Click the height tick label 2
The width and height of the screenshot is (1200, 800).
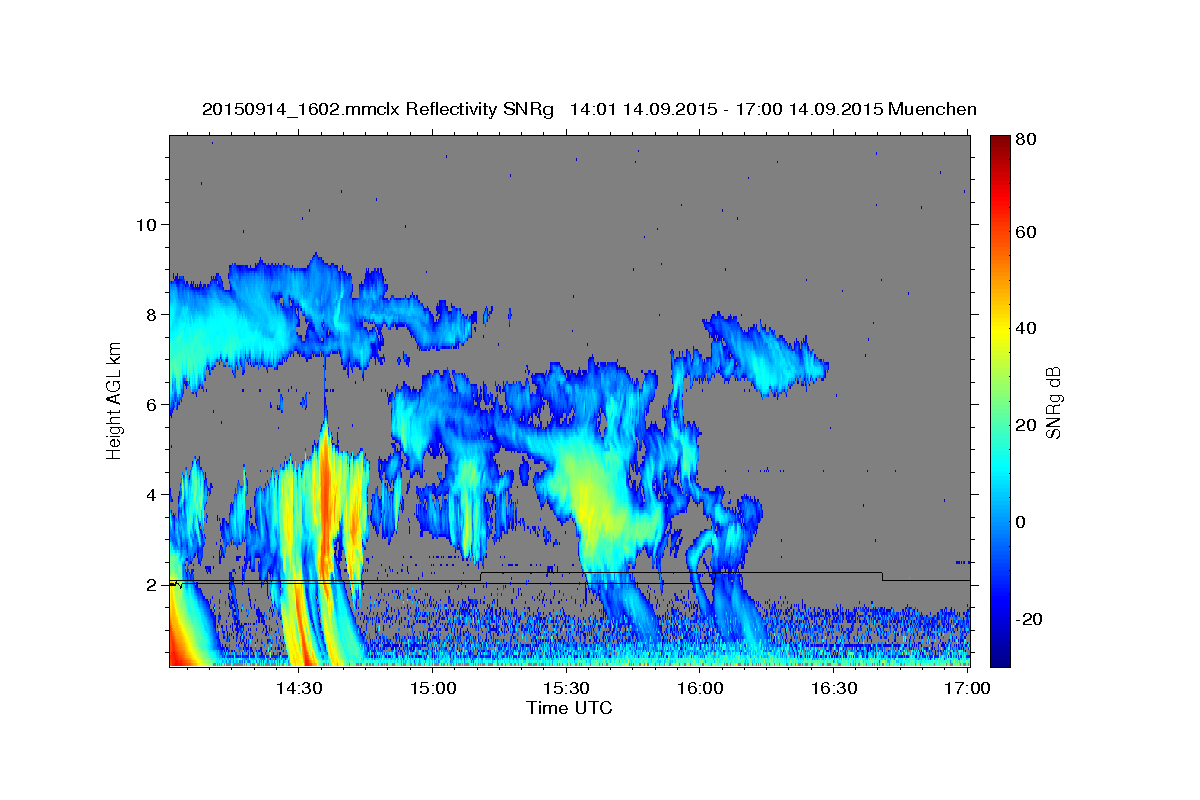(152, 584)
